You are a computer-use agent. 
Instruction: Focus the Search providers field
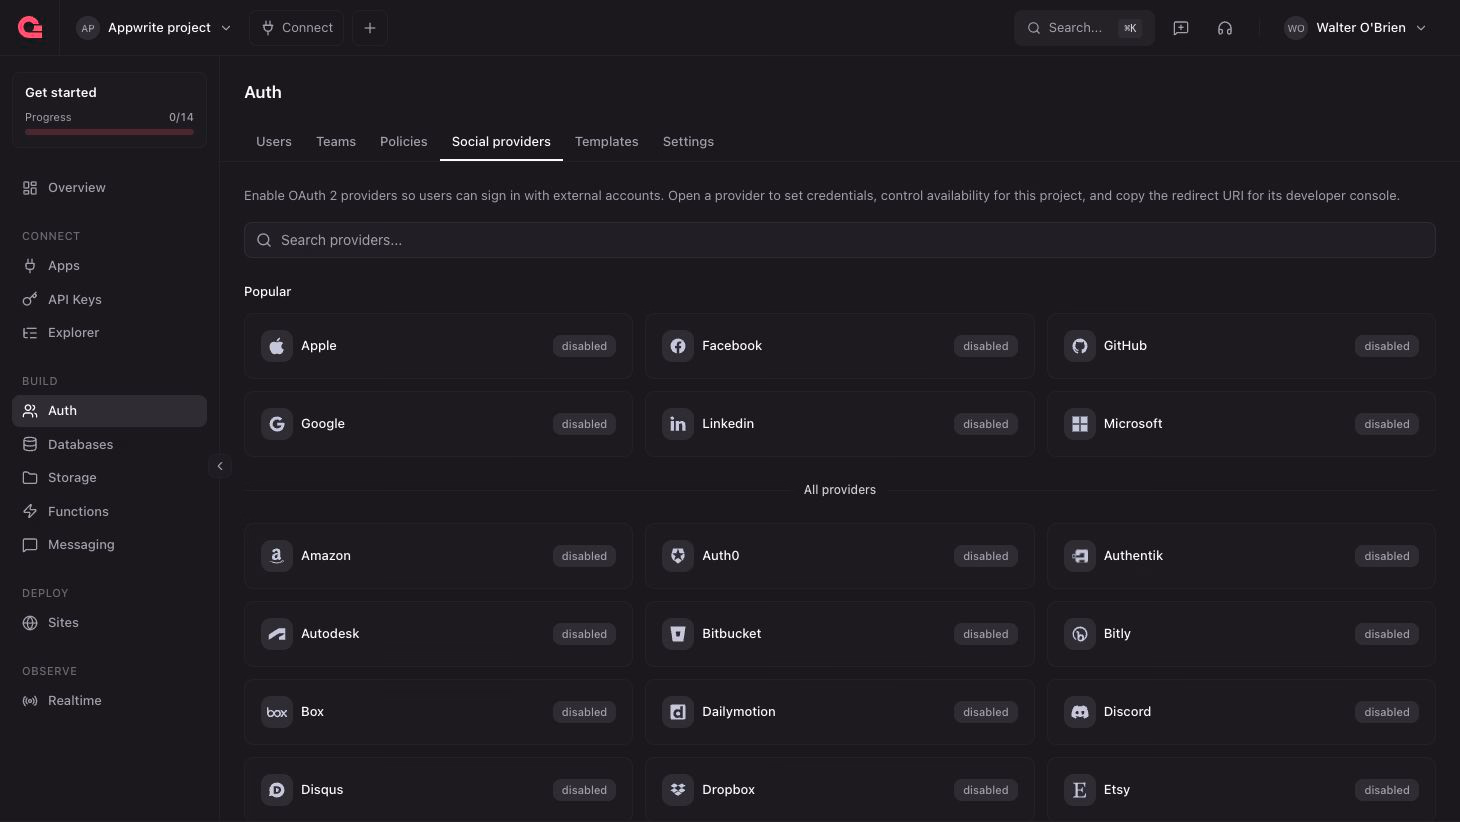[x=840, y=240]
